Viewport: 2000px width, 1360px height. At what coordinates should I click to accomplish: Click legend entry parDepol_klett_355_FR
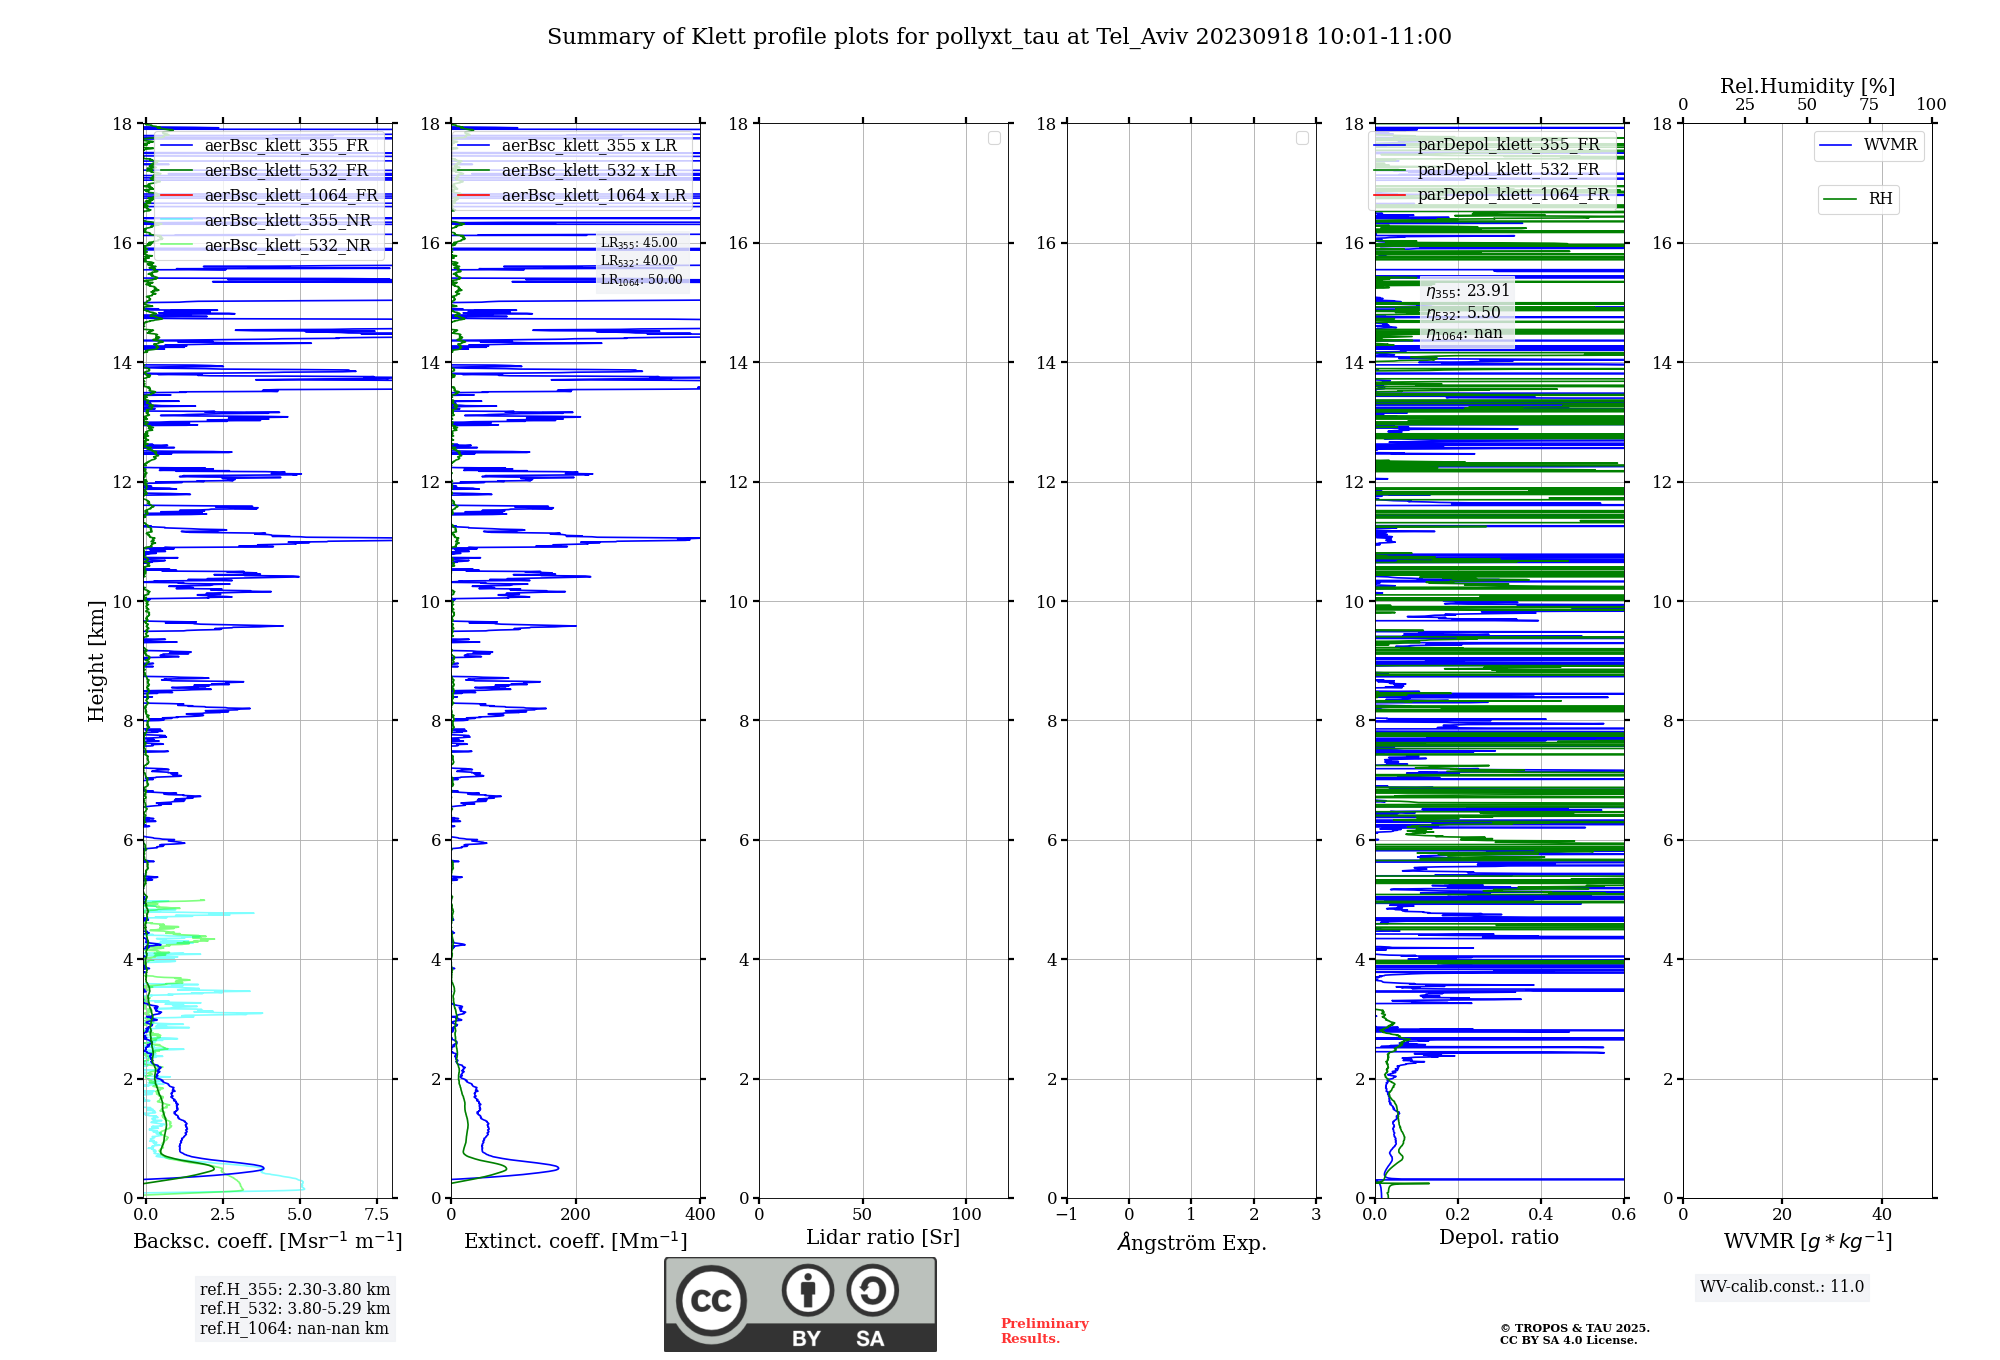(x=1508, y=145)
